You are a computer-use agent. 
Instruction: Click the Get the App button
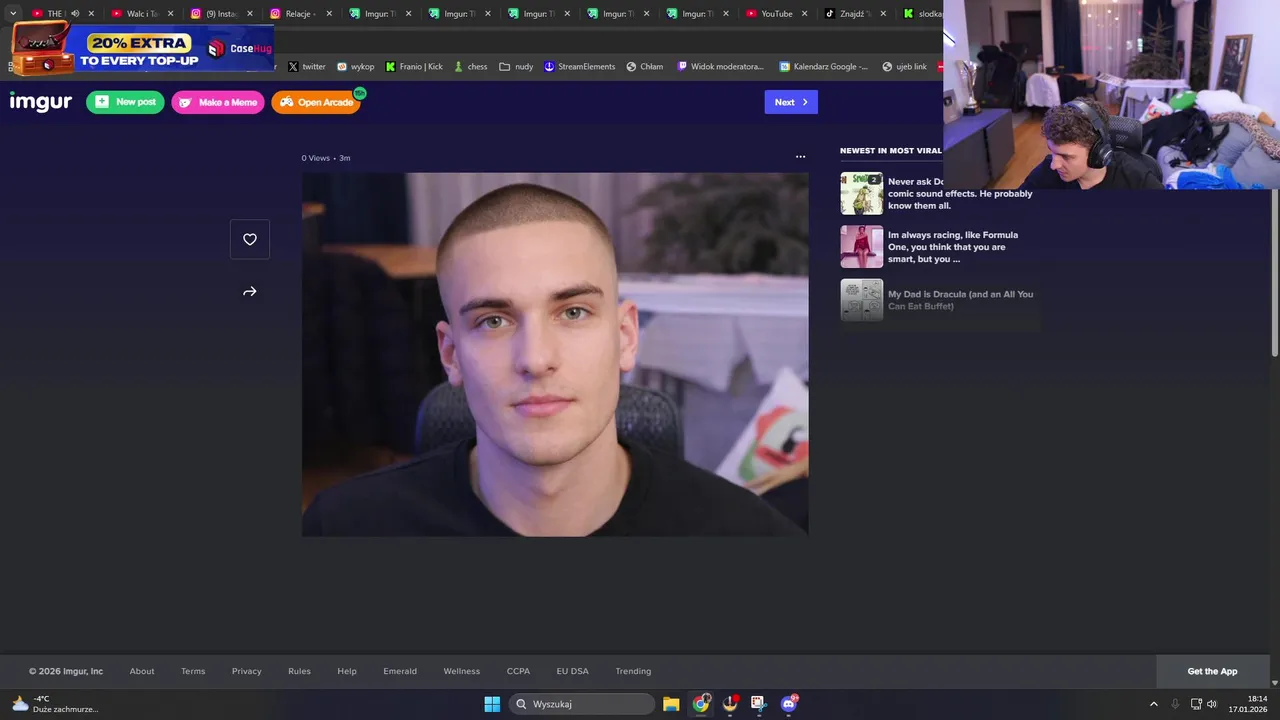[1212, 671]
